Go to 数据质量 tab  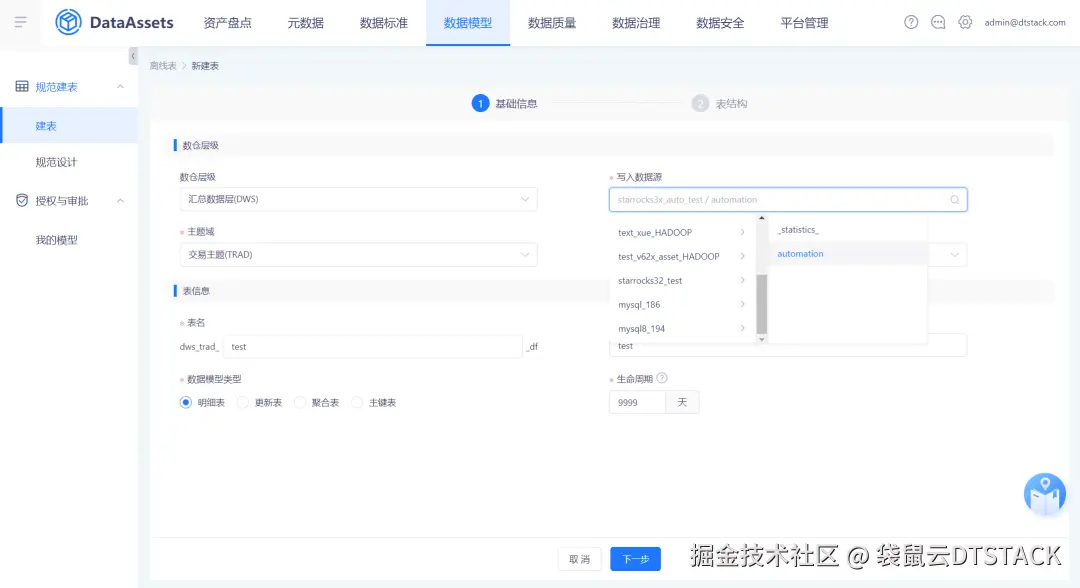552,23
